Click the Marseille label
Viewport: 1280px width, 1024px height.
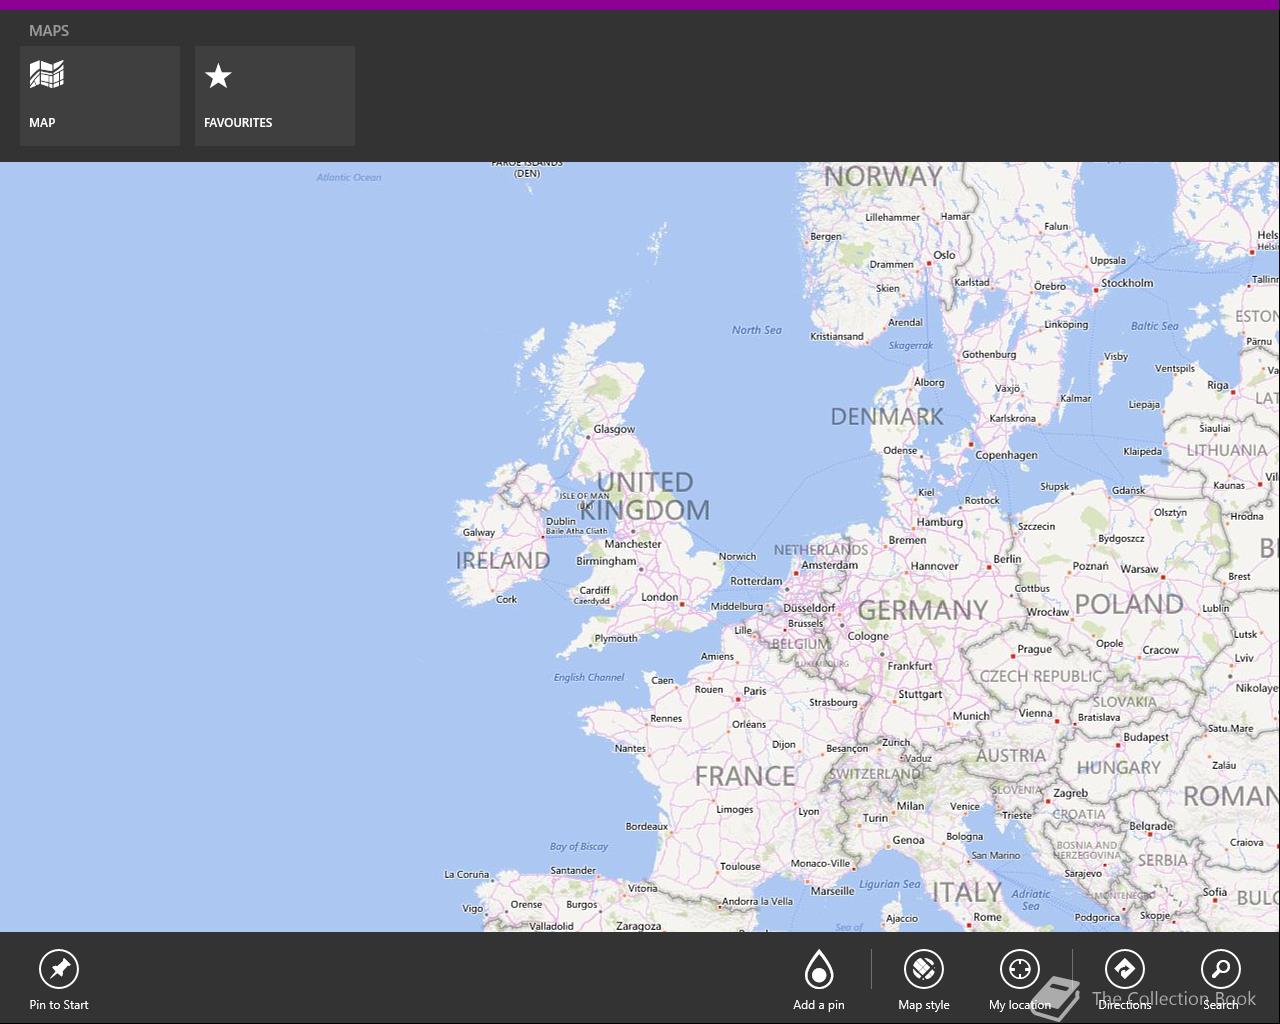(x=833, y=890)
